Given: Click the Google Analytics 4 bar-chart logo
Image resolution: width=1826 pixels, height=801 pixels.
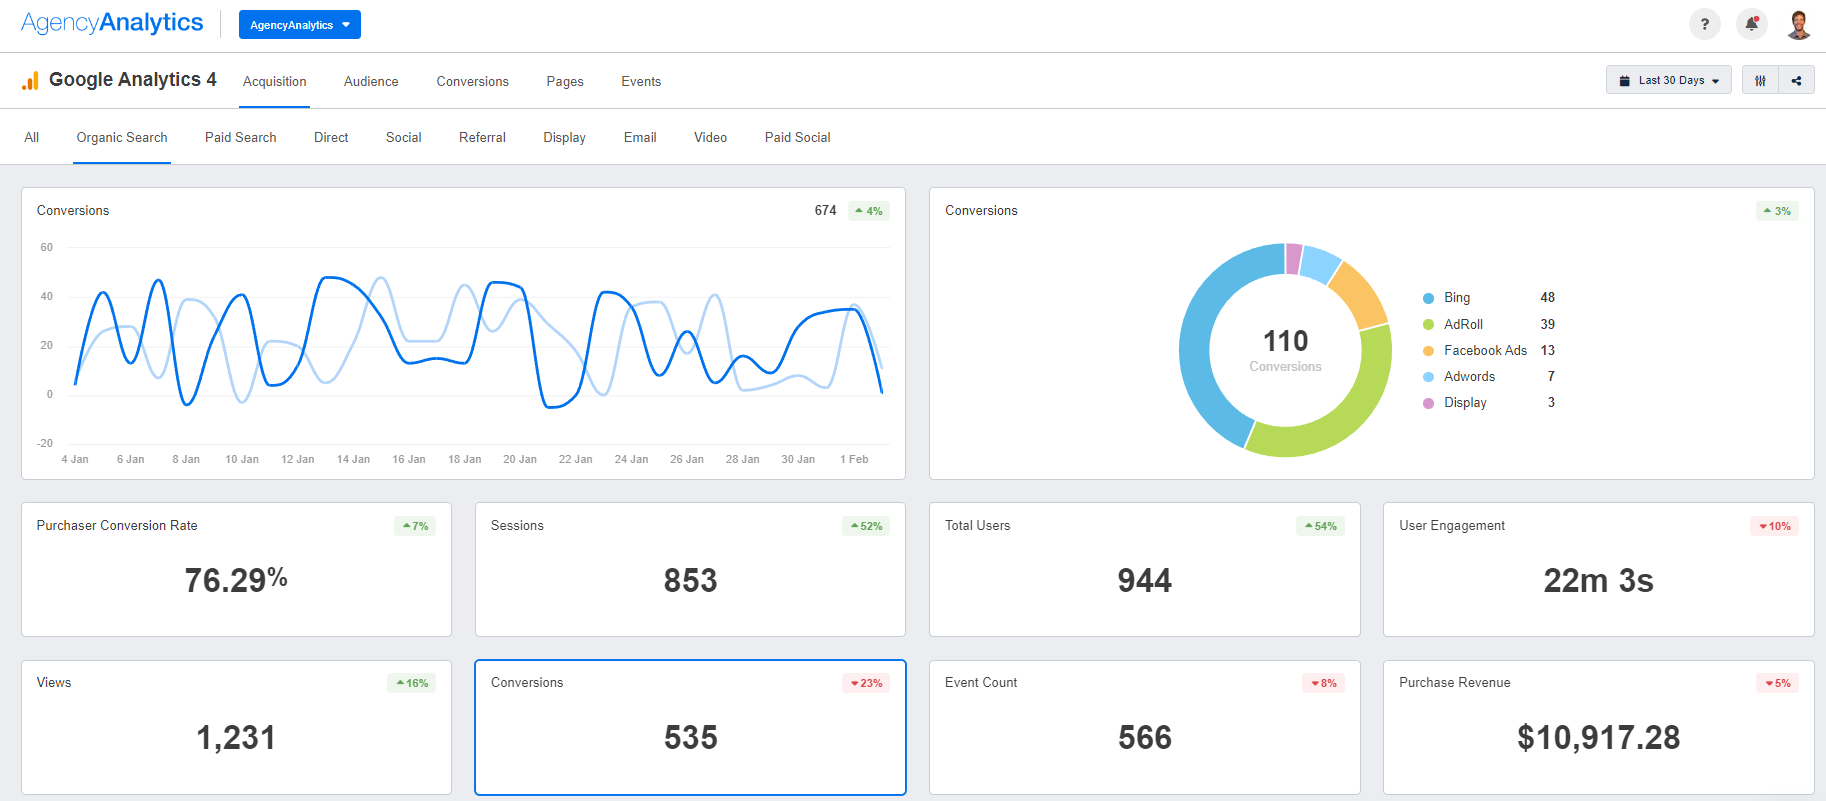Looking at the screenshot, I should [x=30, y=81].
